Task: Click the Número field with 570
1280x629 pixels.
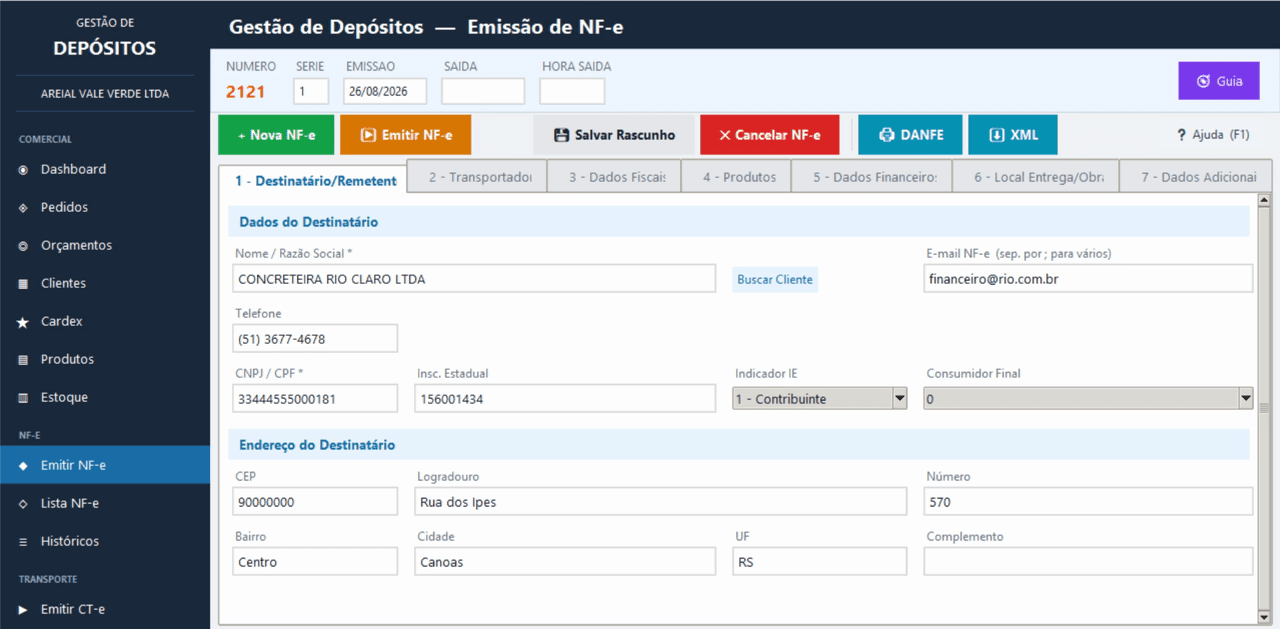Action: 1088,502
